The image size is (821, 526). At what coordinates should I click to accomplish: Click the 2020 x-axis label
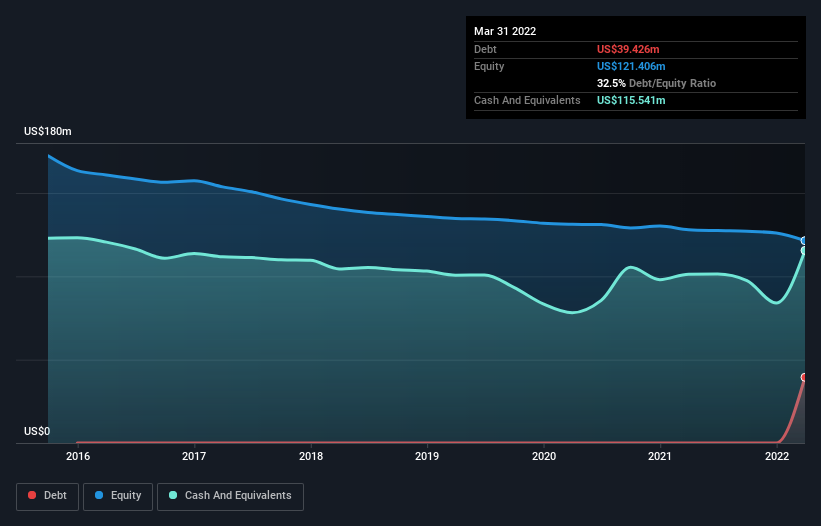(x=544, y=456)
